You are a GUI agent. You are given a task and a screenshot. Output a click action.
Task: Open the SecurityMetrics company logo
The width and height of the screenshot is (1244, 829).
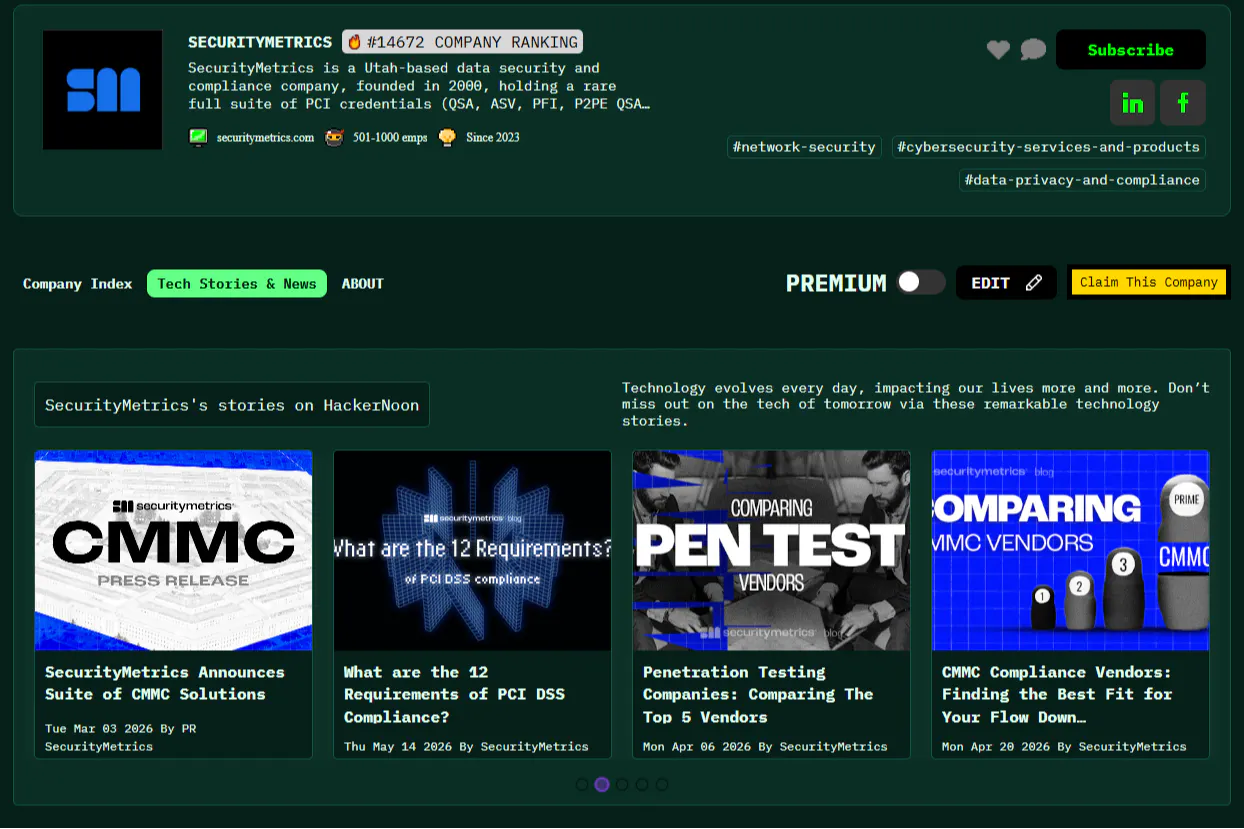103,90
